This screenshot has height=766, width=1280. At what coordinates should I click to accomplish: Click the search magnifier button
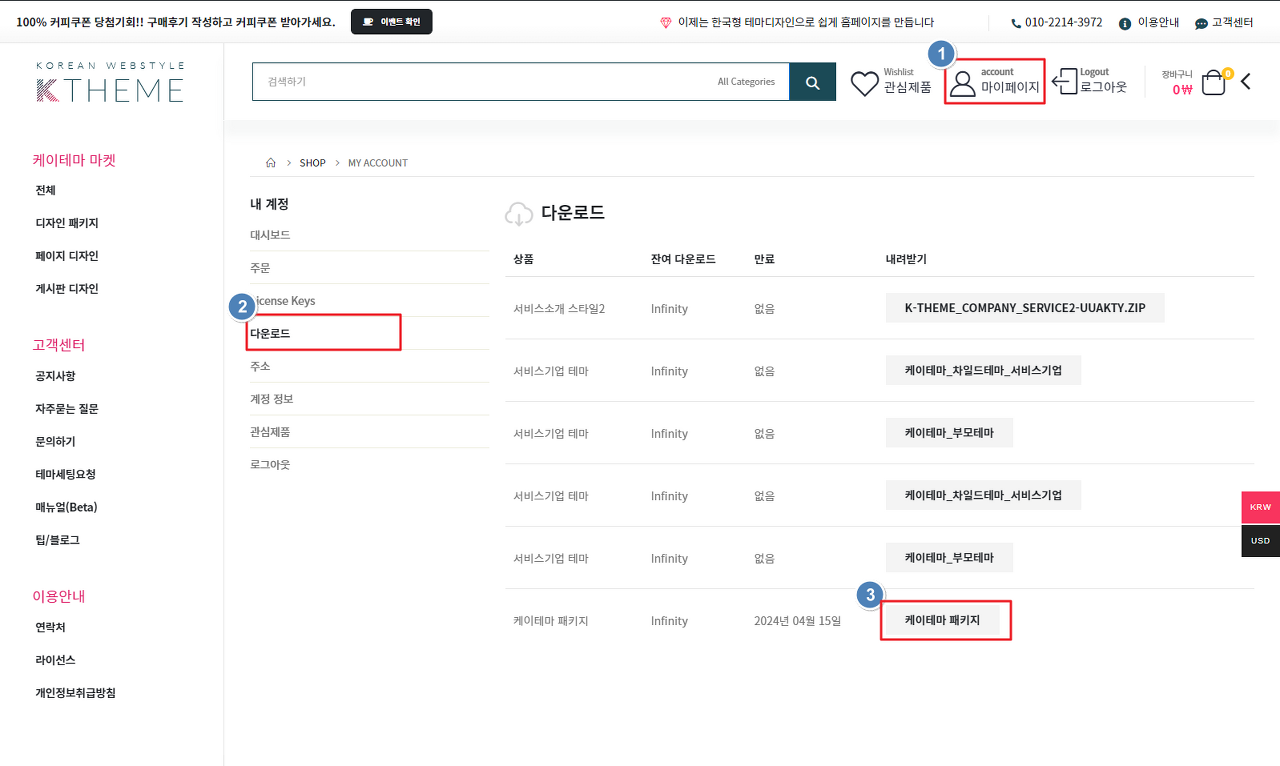(812, 82)
